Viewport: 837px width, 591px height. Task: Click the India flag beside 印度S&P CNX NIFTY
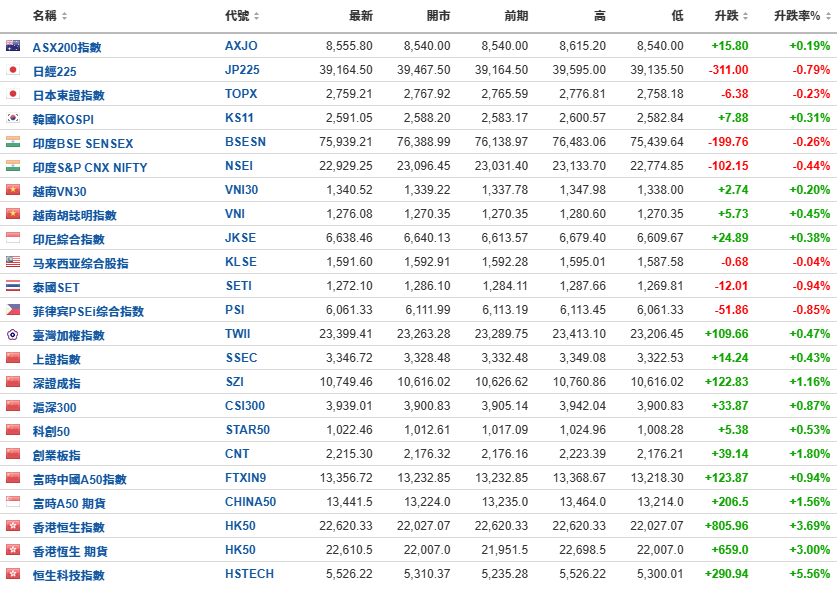coord(13,166)
